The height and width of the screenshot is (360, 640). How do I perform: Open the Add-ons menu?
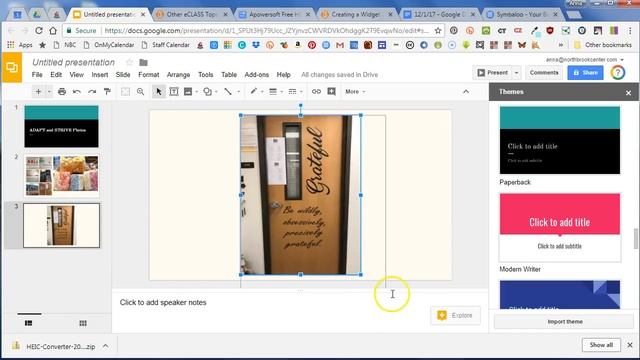pos(256,75)
